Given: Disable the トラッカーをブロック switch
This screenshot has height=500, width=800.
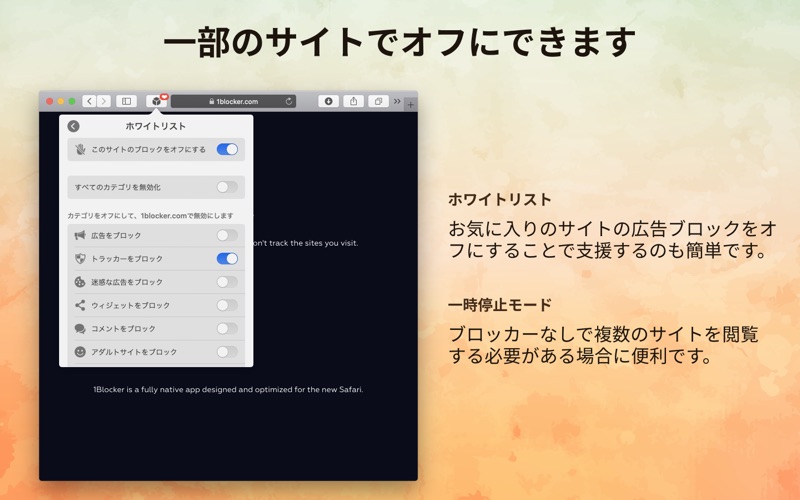Looking at the screenshot, I should point(227,259).
